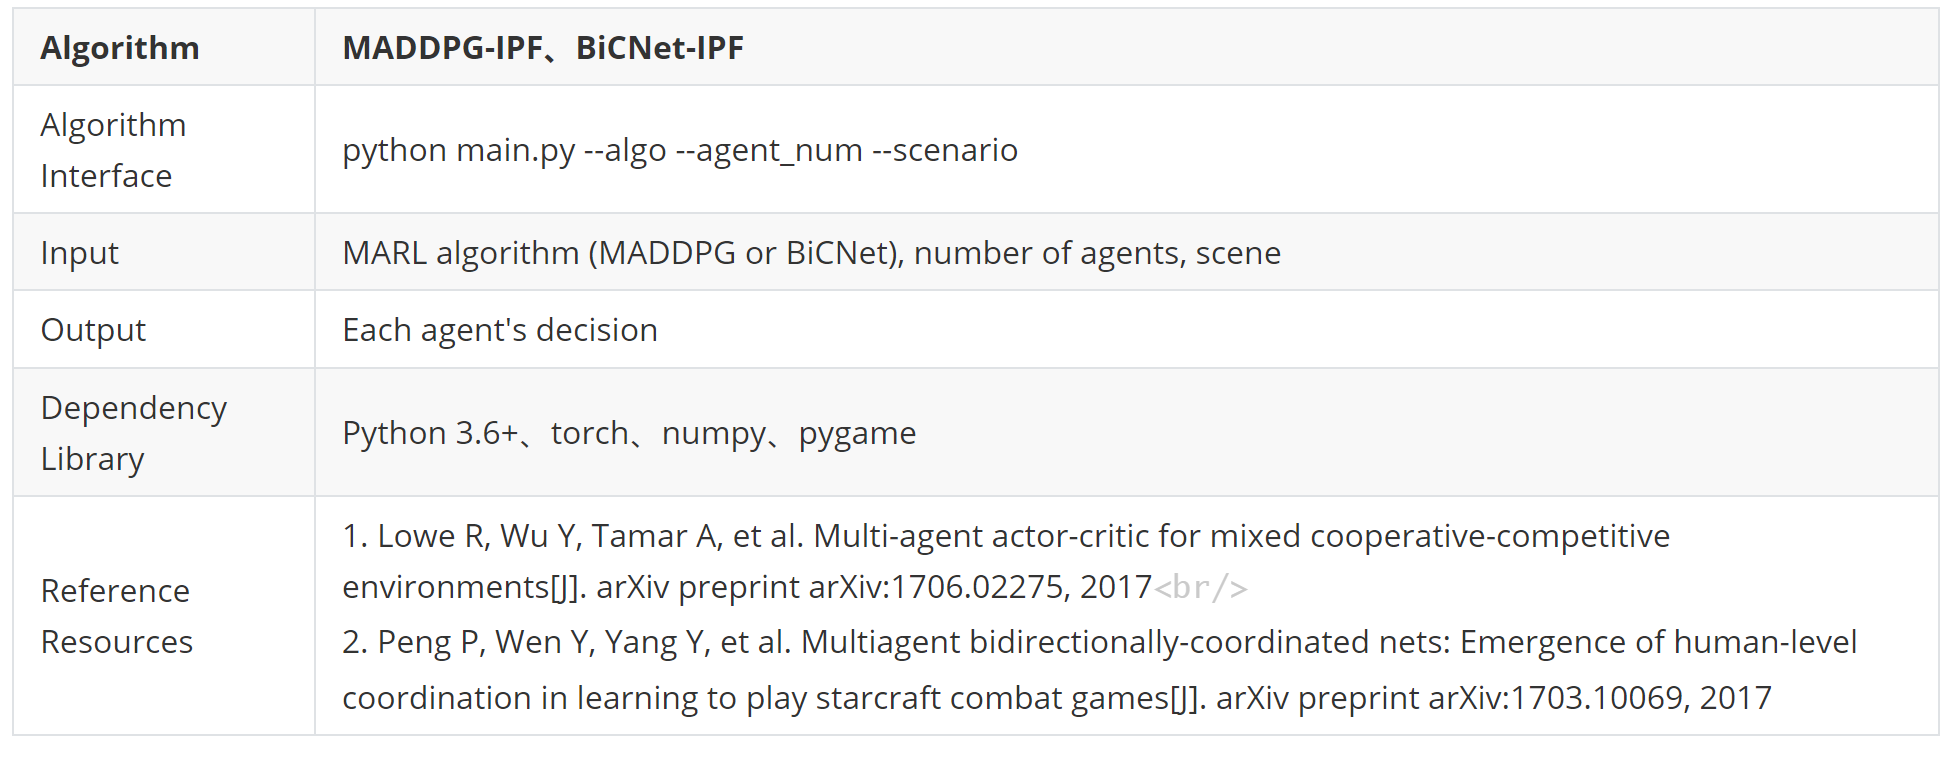Click the --scenario argument in the command
1955x762 pixels.
pos(945,150)
